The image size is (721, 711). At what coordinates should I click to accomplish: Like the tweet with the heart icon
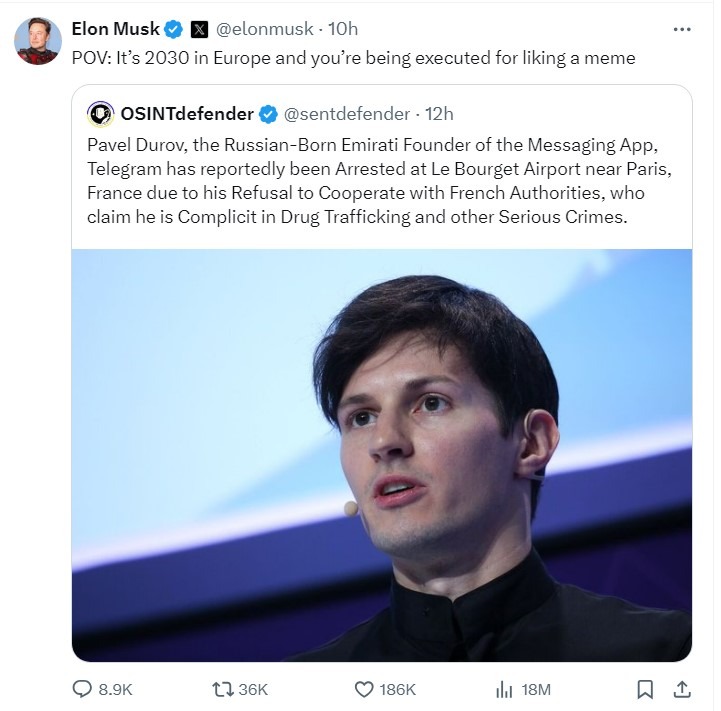[x=365, y=689]
